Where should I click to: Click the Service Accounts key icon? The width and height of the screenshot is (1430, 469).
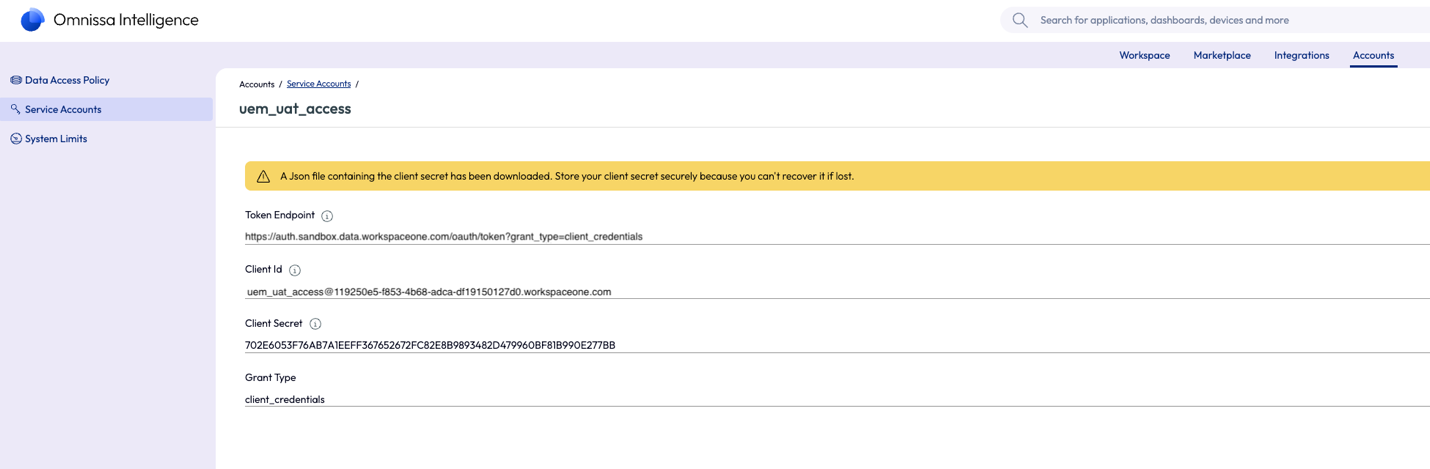click(x=16, y=109)
